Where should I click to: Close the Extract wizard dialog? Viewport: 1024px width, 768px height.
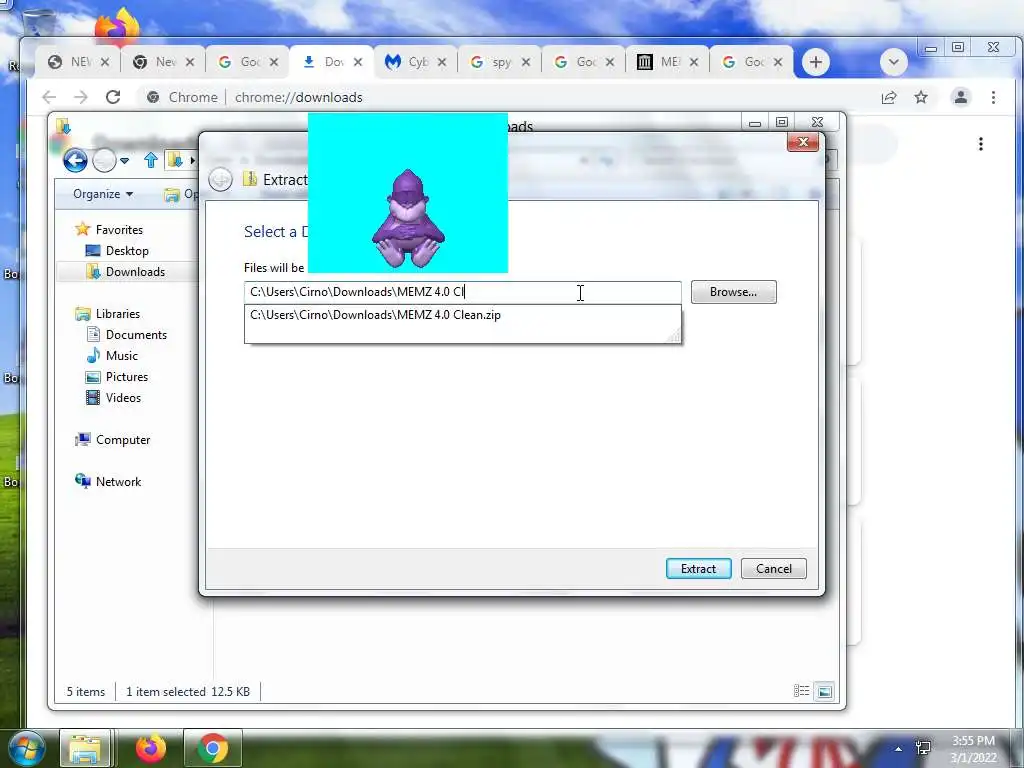coord(803,142)
